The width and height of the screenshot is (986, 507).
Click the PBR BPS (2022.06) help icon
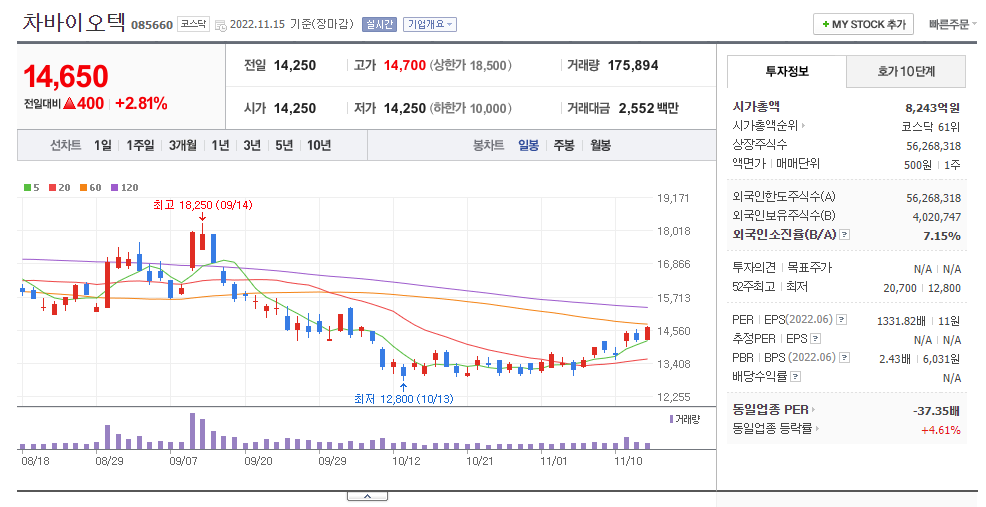(x=845, y=357)
